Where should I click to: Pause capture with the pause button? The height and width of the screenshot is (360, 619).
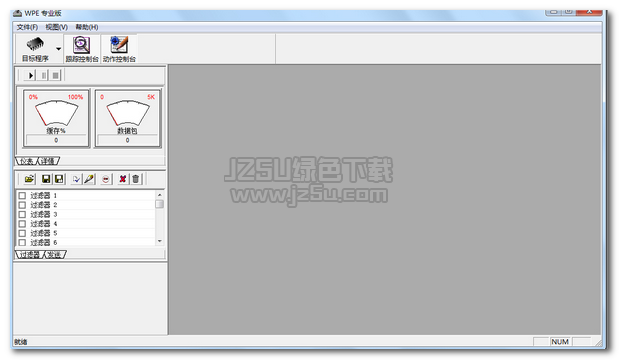coord(43,75)
